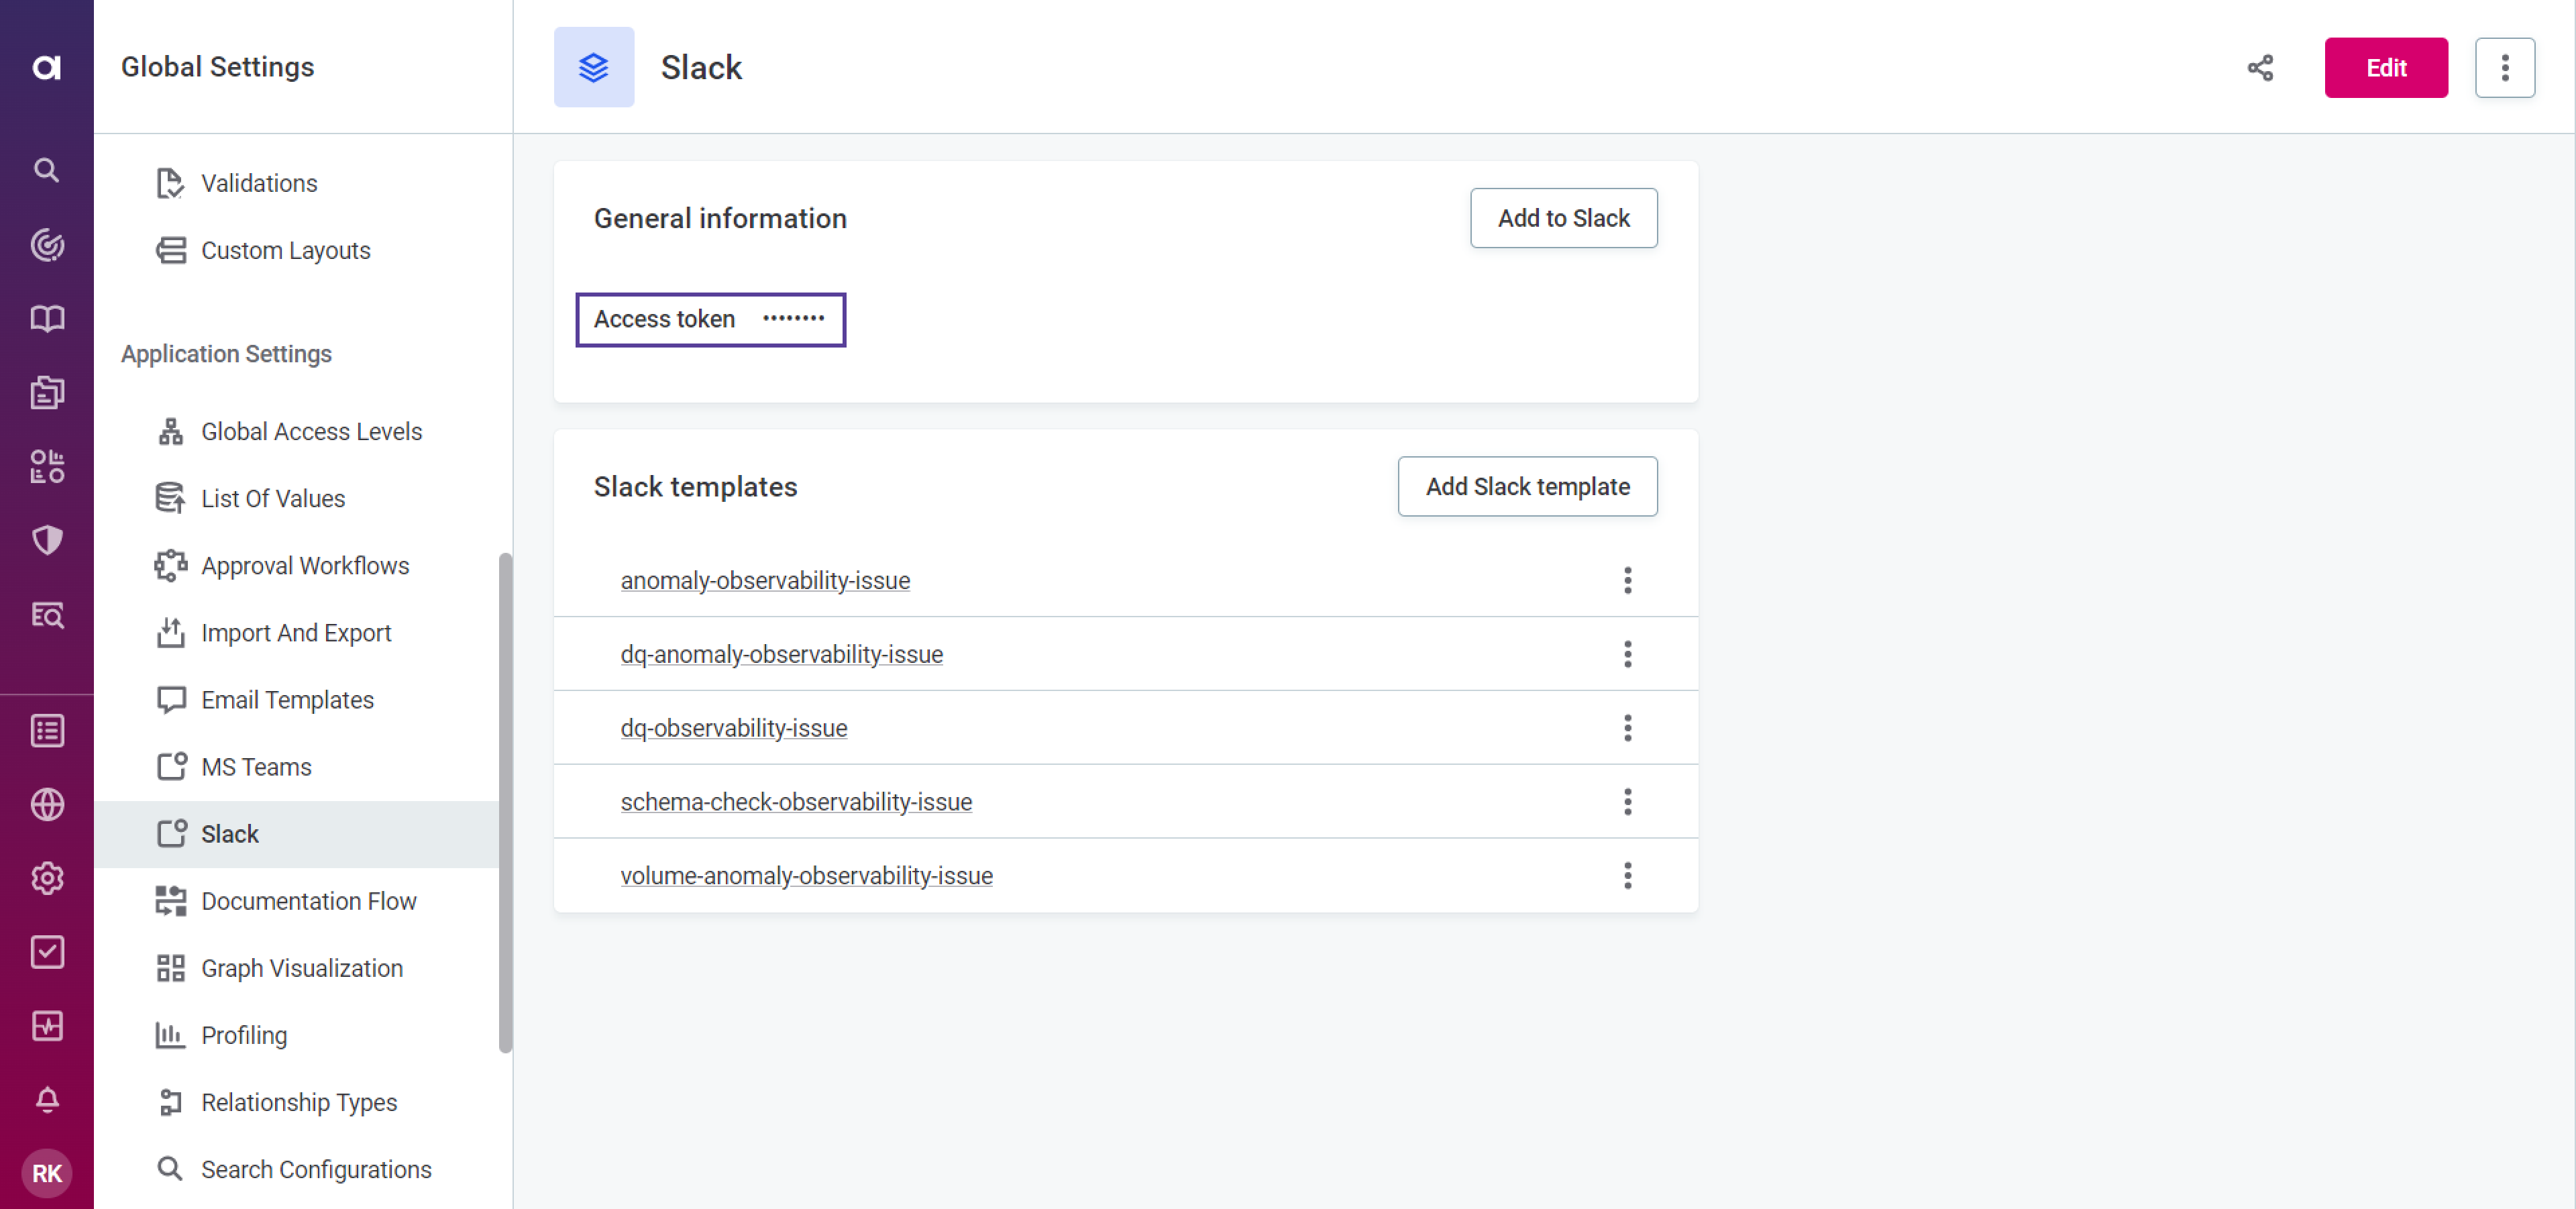Select the goals/targets icon in sidebar
2576x1209 pixels.
pyautogui.click(x=46, y=245)
